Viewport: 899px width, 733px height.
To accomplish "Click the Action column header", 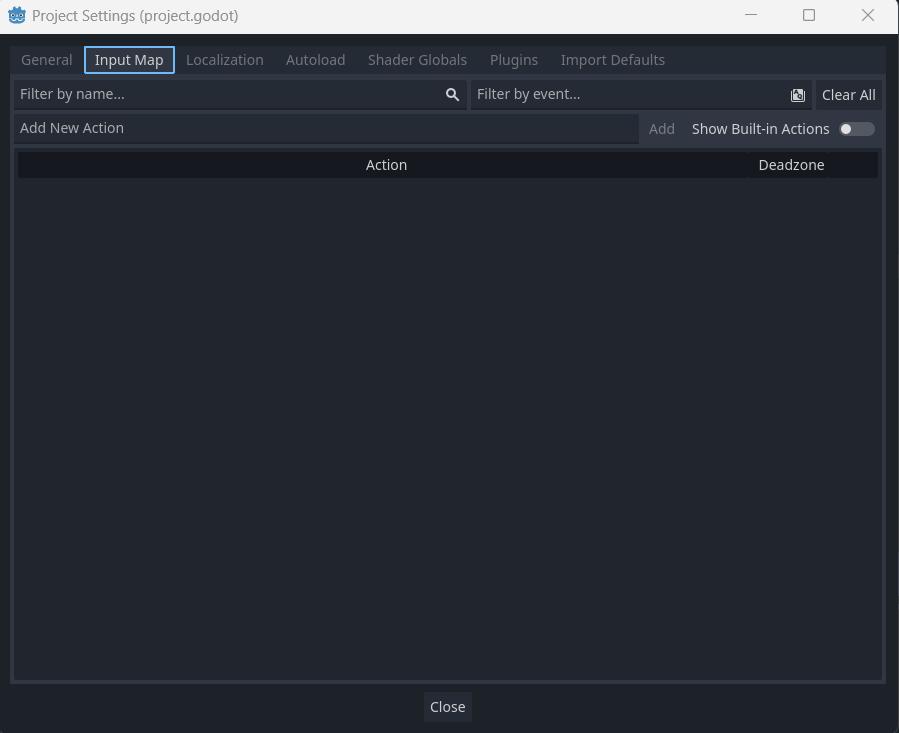I will click(x=383, y=165).
